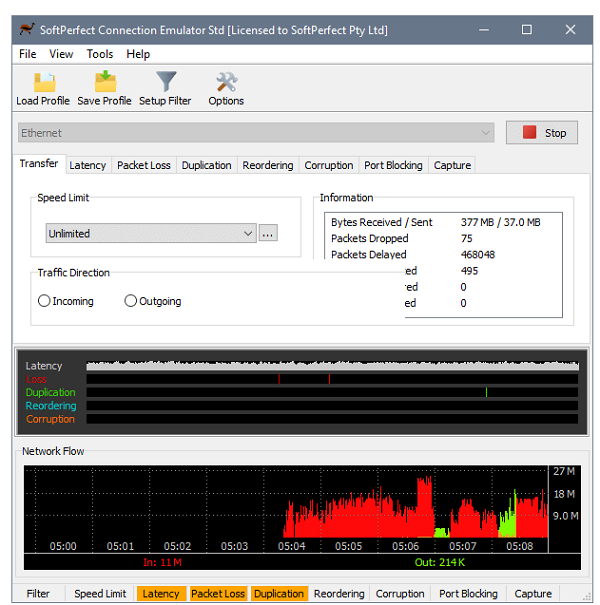Open the Help menu

tap(138, 54)
